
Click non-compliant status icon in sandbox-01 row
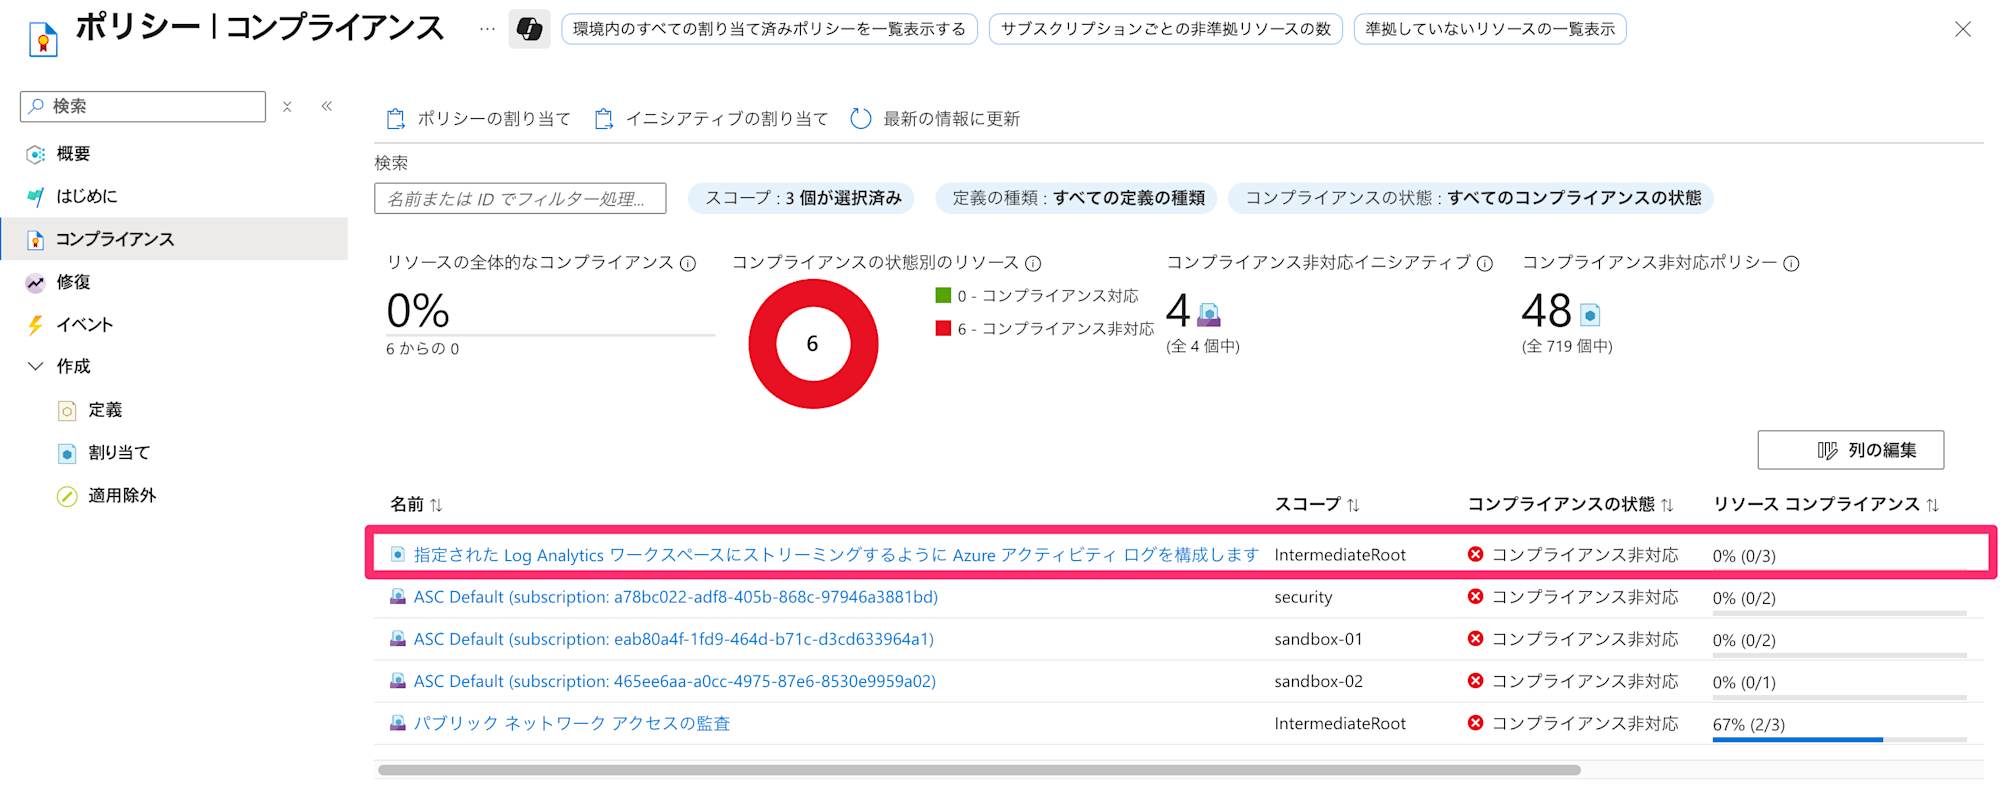1475,638
